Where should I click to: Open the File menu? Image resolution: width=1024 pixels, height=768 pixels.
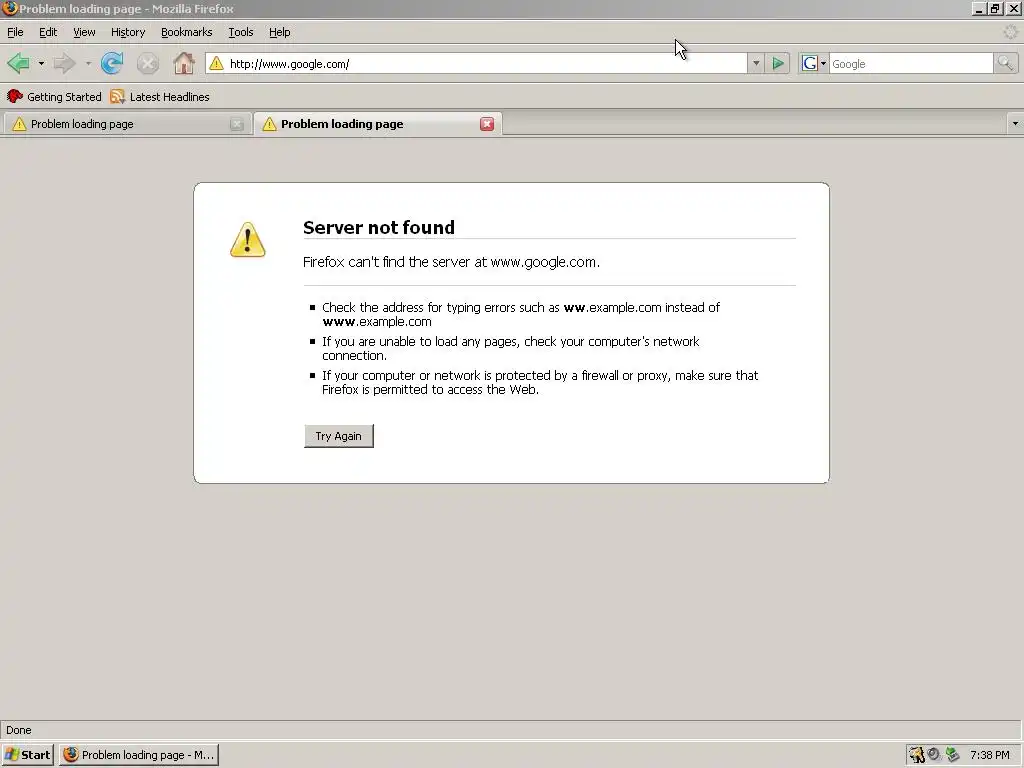click(x=15, y=32)
